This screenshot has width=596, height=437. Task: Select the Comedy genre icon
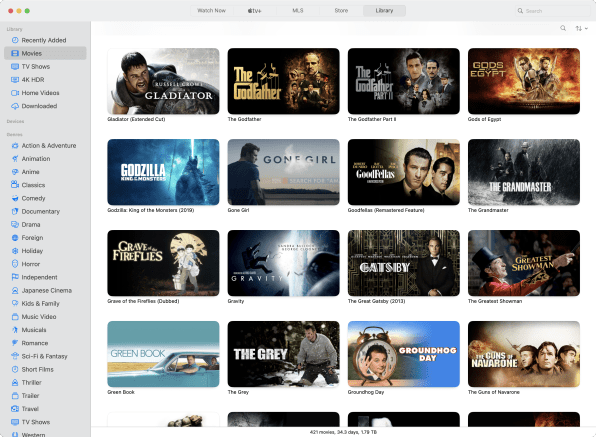(15, 198)
